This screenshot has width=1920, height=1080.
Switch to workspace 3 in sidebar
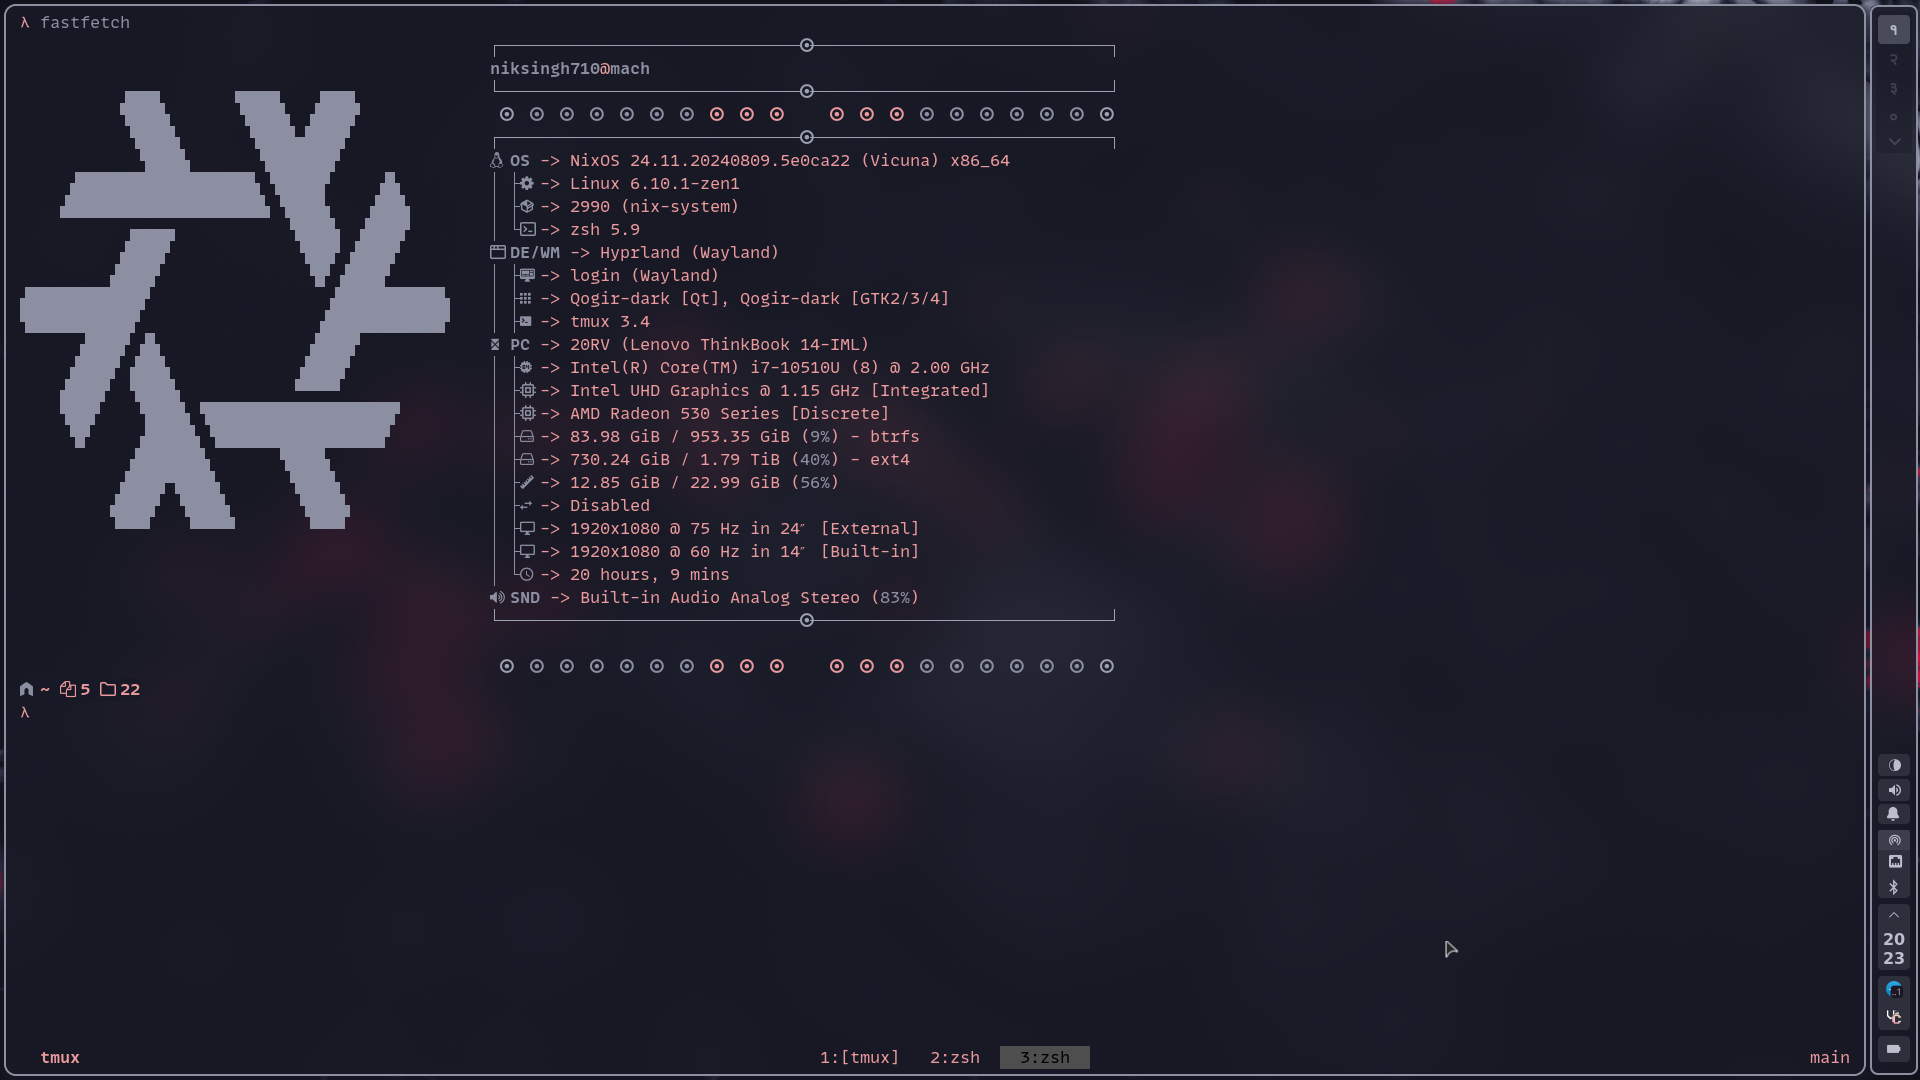(x=1893, y=89)
